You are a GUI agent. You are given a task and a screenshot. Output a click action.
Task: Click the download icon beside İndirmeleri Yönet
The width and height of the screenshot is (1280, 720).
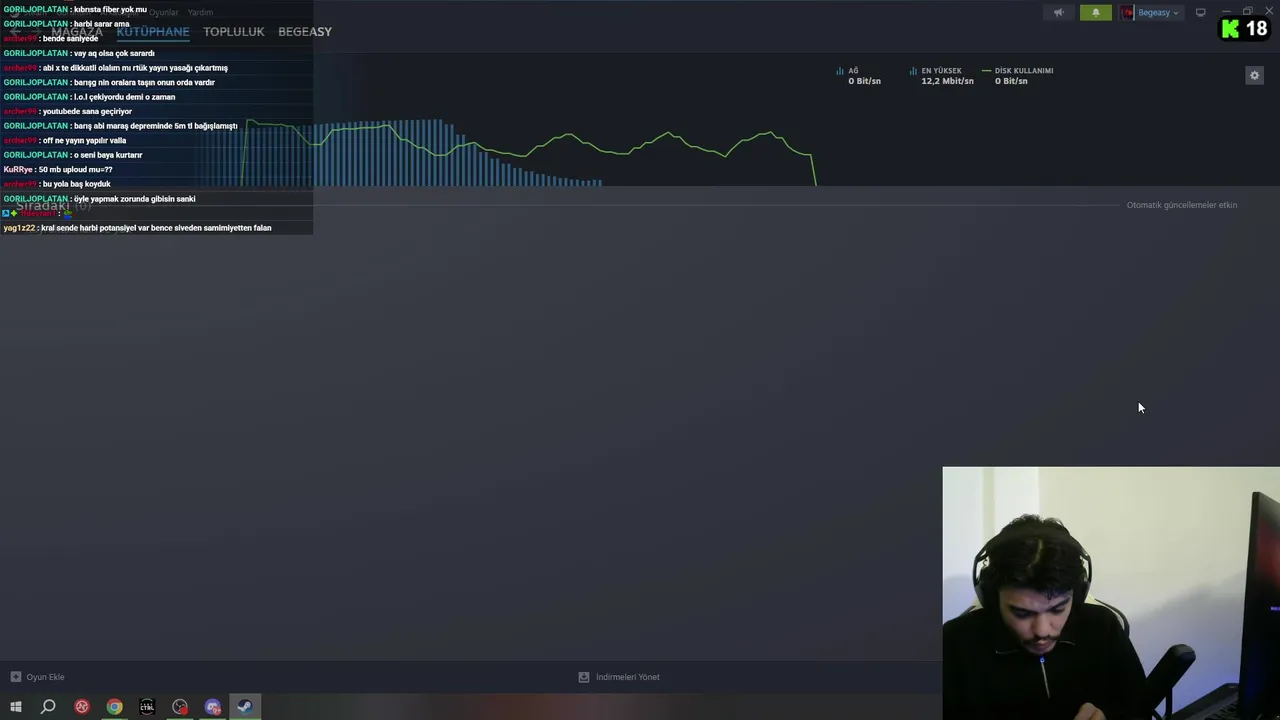[x=584, y=677]
